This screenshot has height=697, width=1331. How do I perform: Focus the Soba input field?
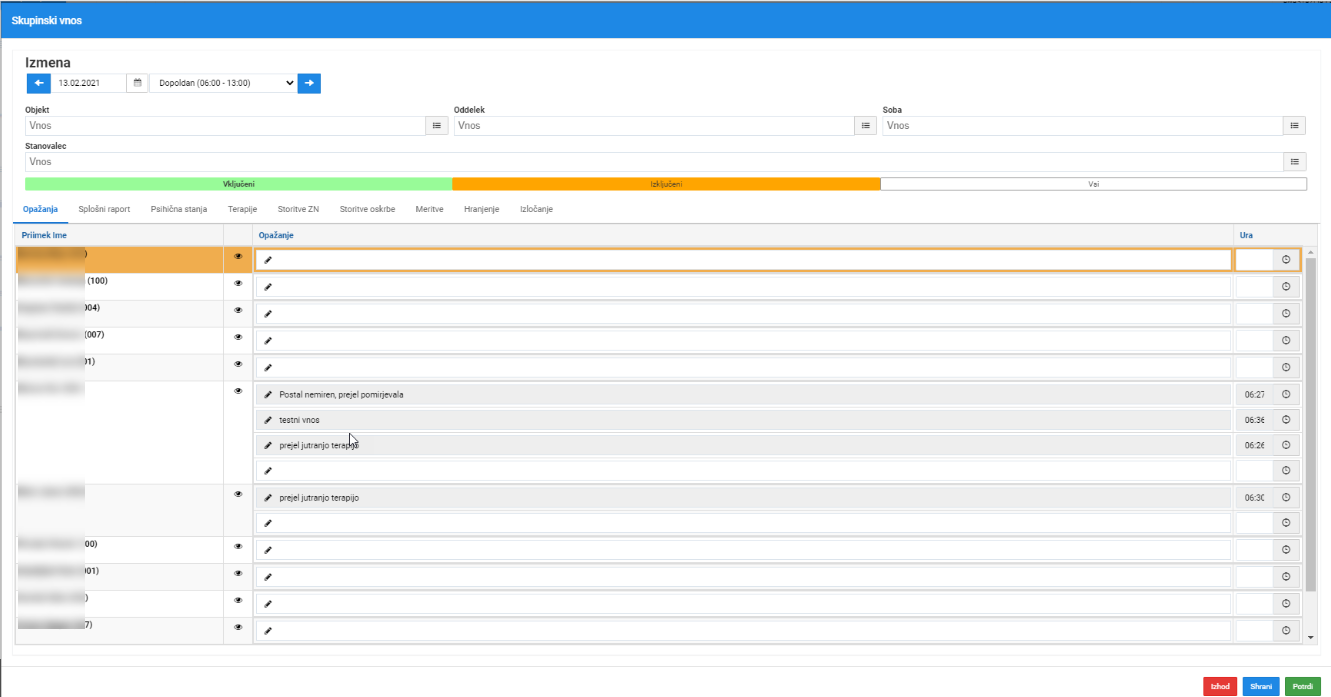tap(1083, 126)
